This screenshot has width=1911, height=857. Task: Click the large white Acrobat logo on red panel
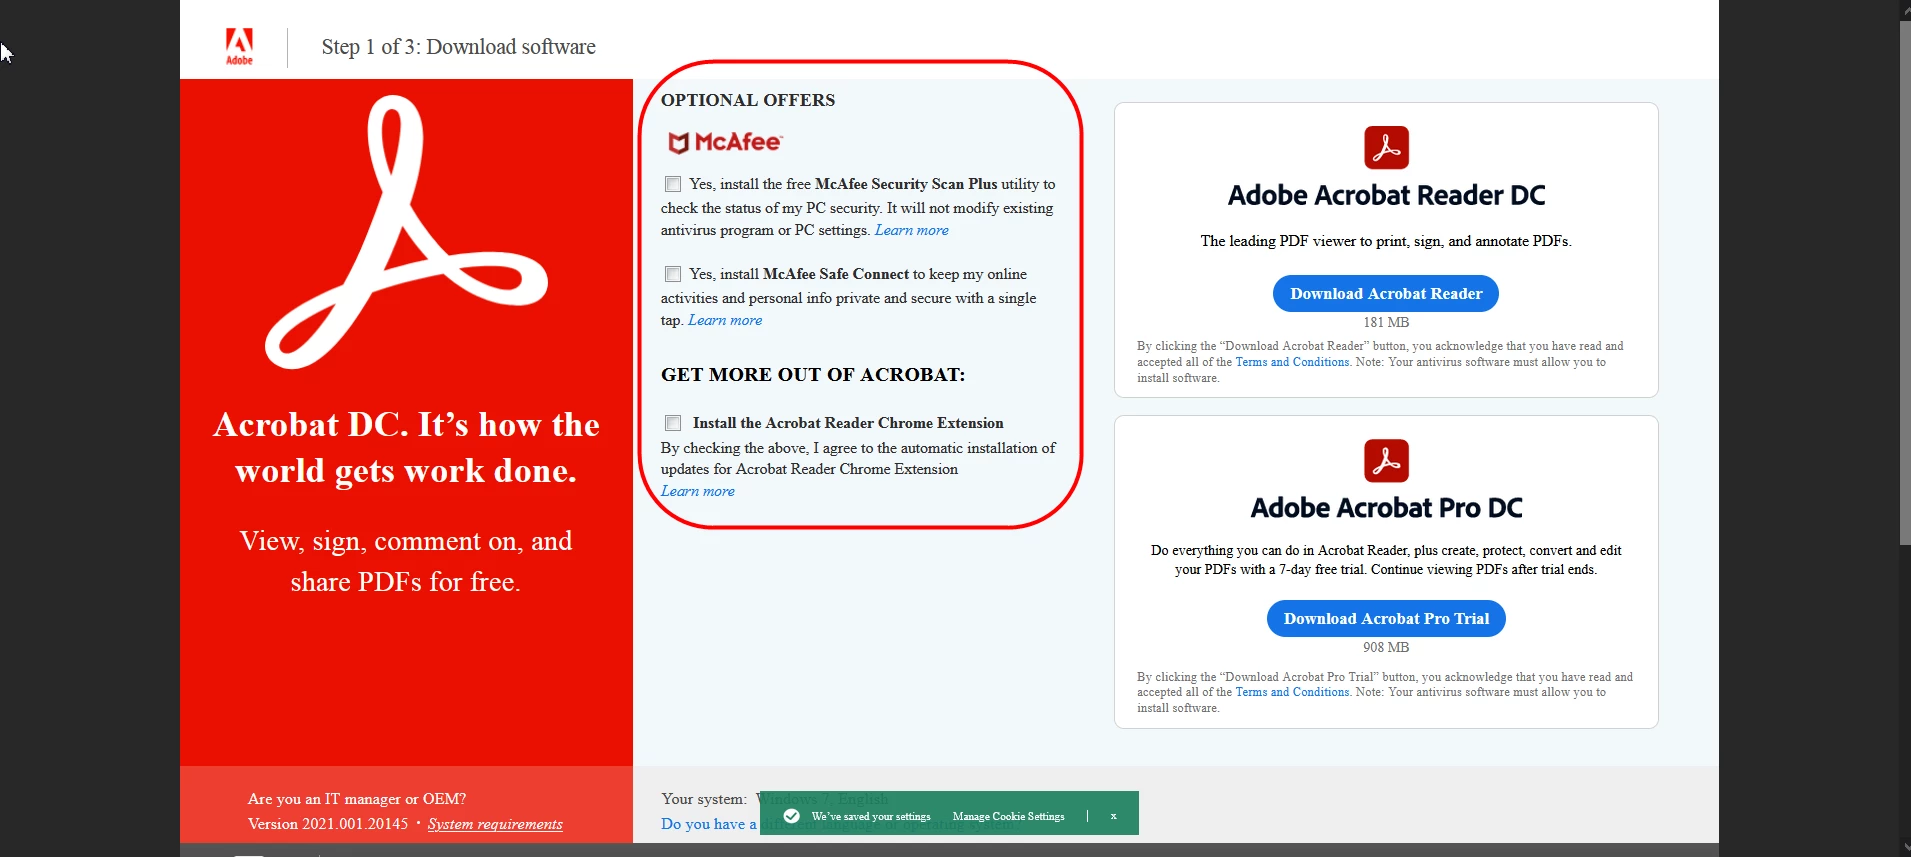[x=405, y=232]
